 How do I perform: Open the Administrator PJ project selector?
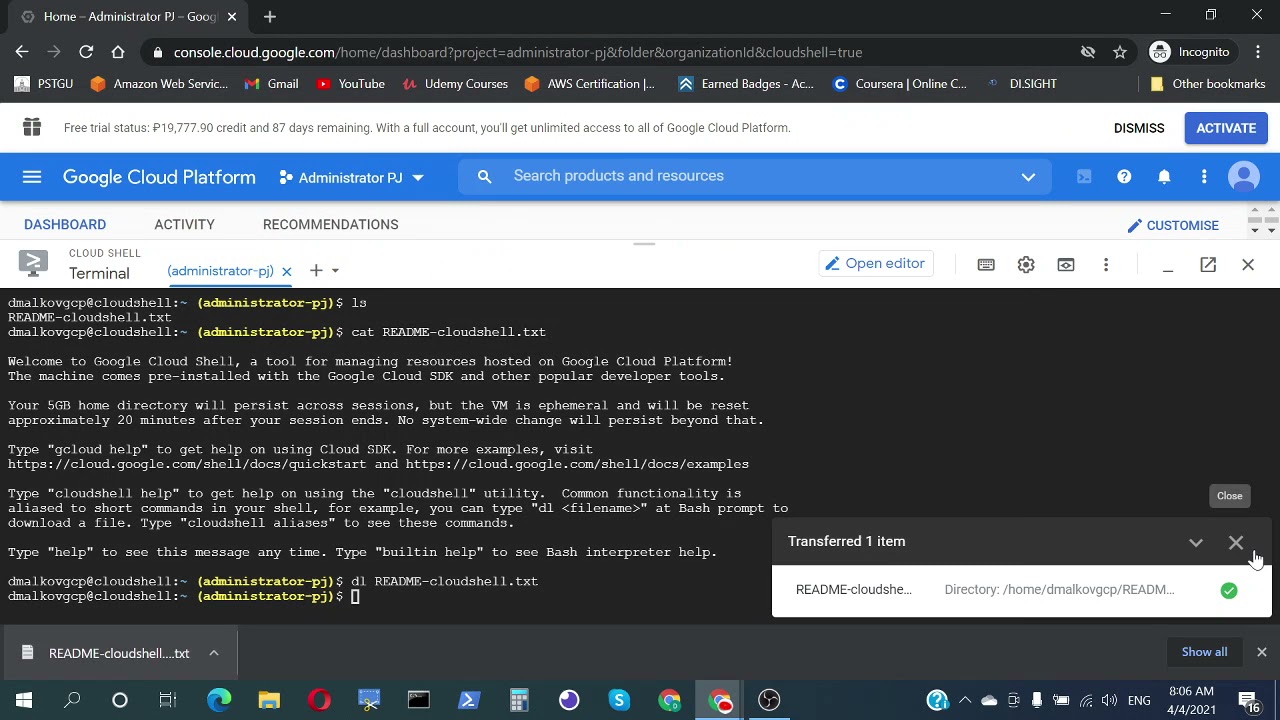pyautogui.click(x=351, y=177)
